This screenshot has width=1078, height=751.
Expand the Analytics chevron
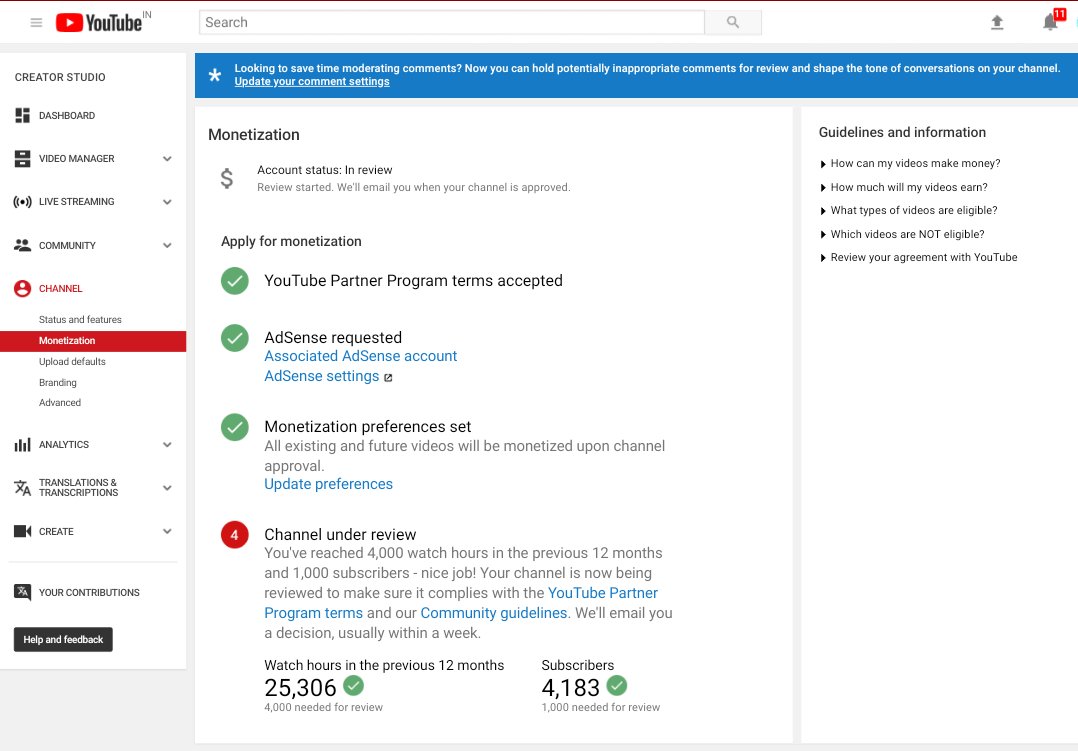(x=167, y=445)
